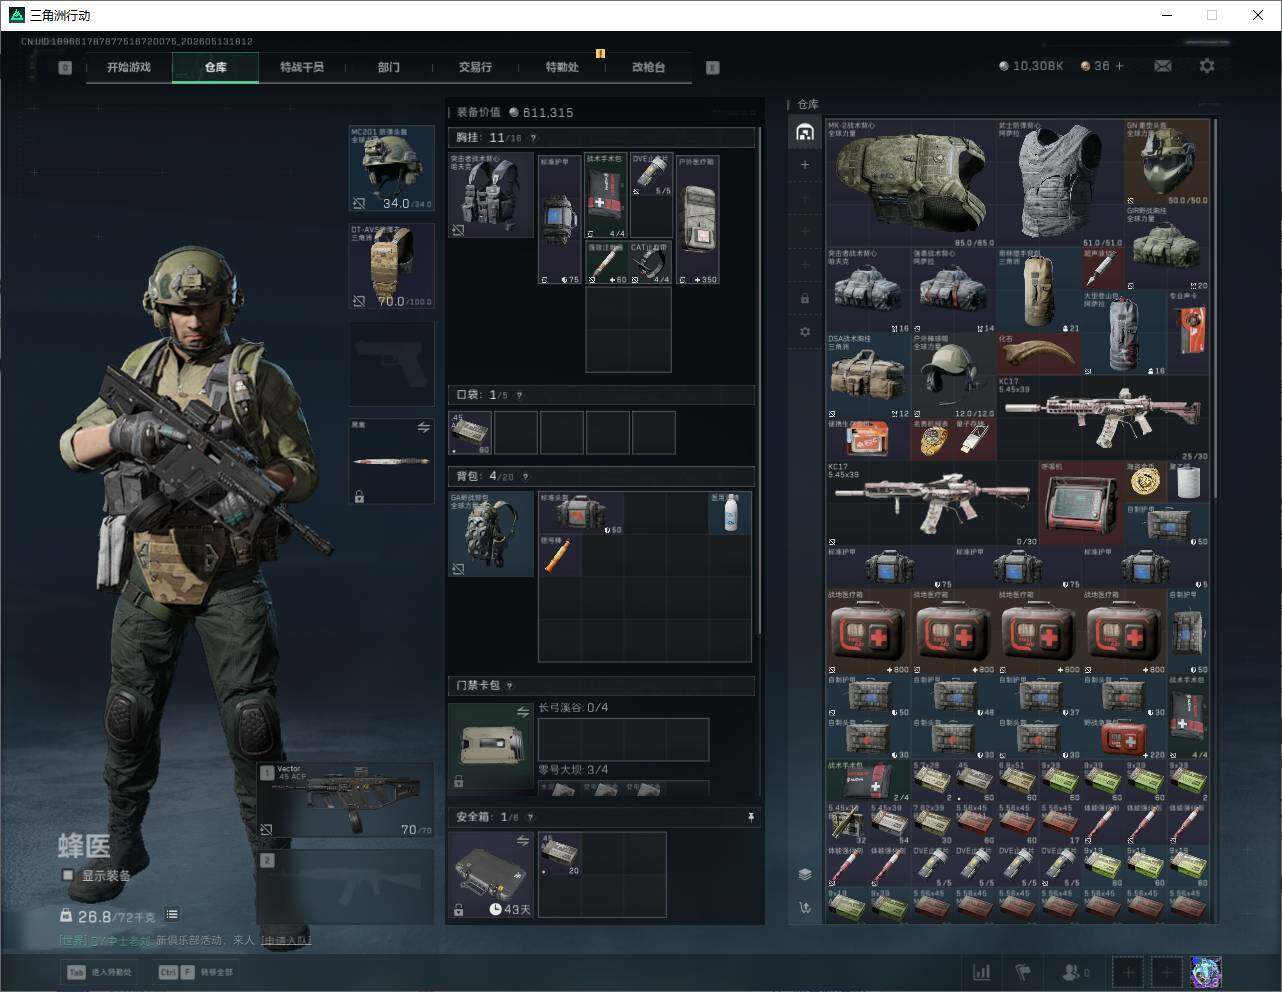Open the team members icon in bottom bar
Viewport: 1282px width, 992px height.
pos(1075,972)
